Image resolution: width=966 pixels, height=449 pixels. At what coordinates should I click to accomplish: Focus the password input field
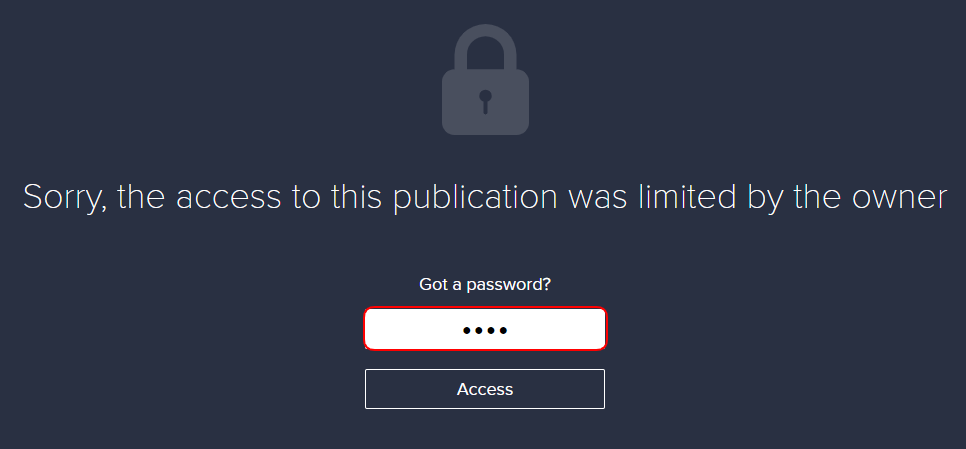[485, 329]
